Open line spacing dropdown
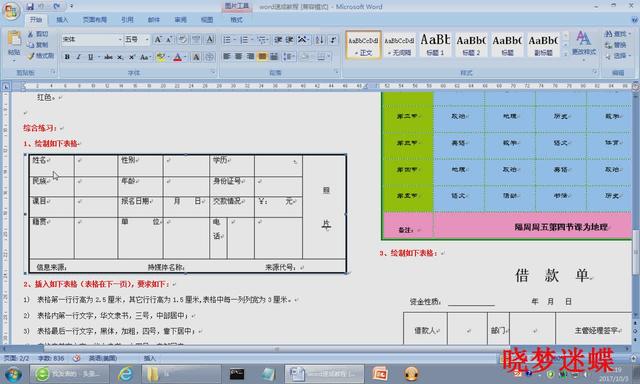 (x=289, y=56)
